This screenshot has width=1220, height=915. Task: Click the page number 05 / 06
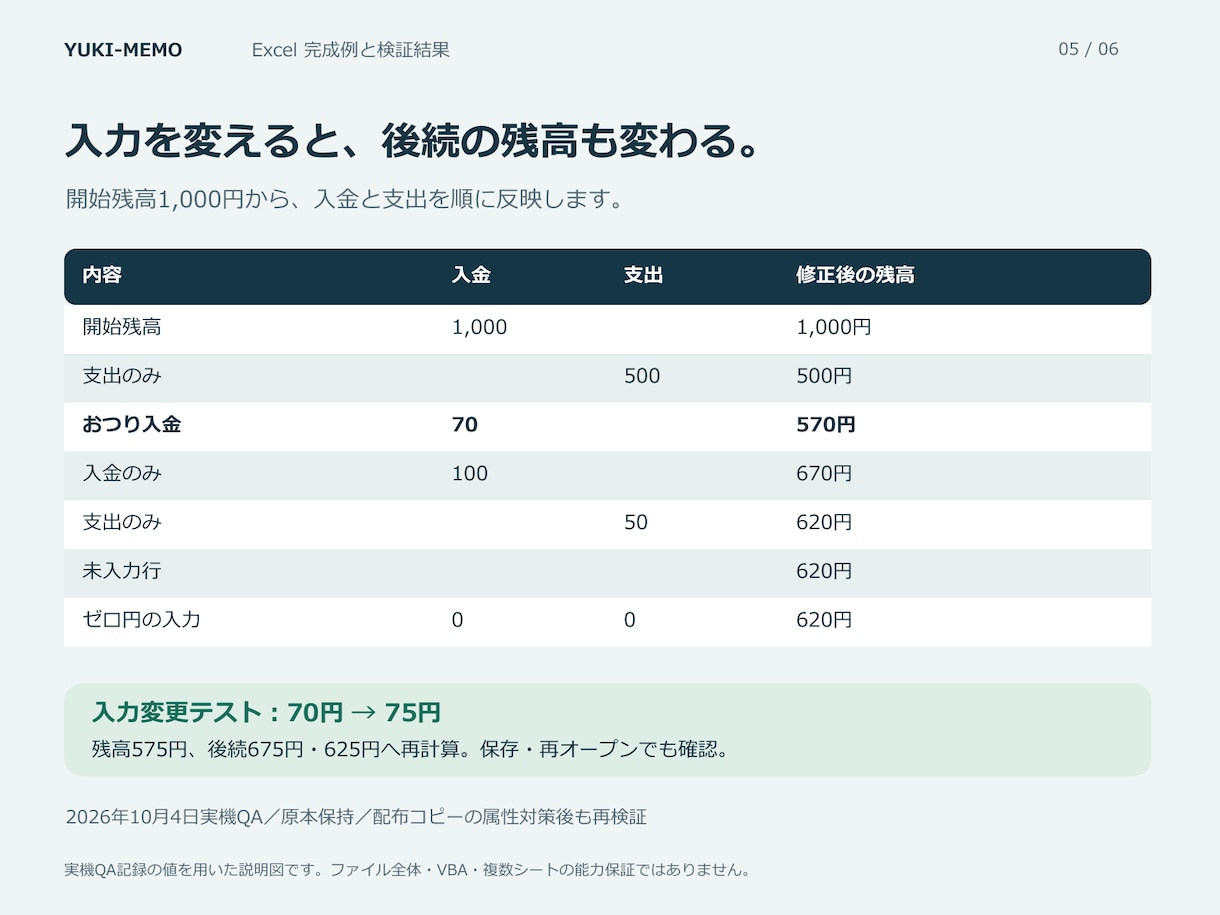click(1088, 49)
